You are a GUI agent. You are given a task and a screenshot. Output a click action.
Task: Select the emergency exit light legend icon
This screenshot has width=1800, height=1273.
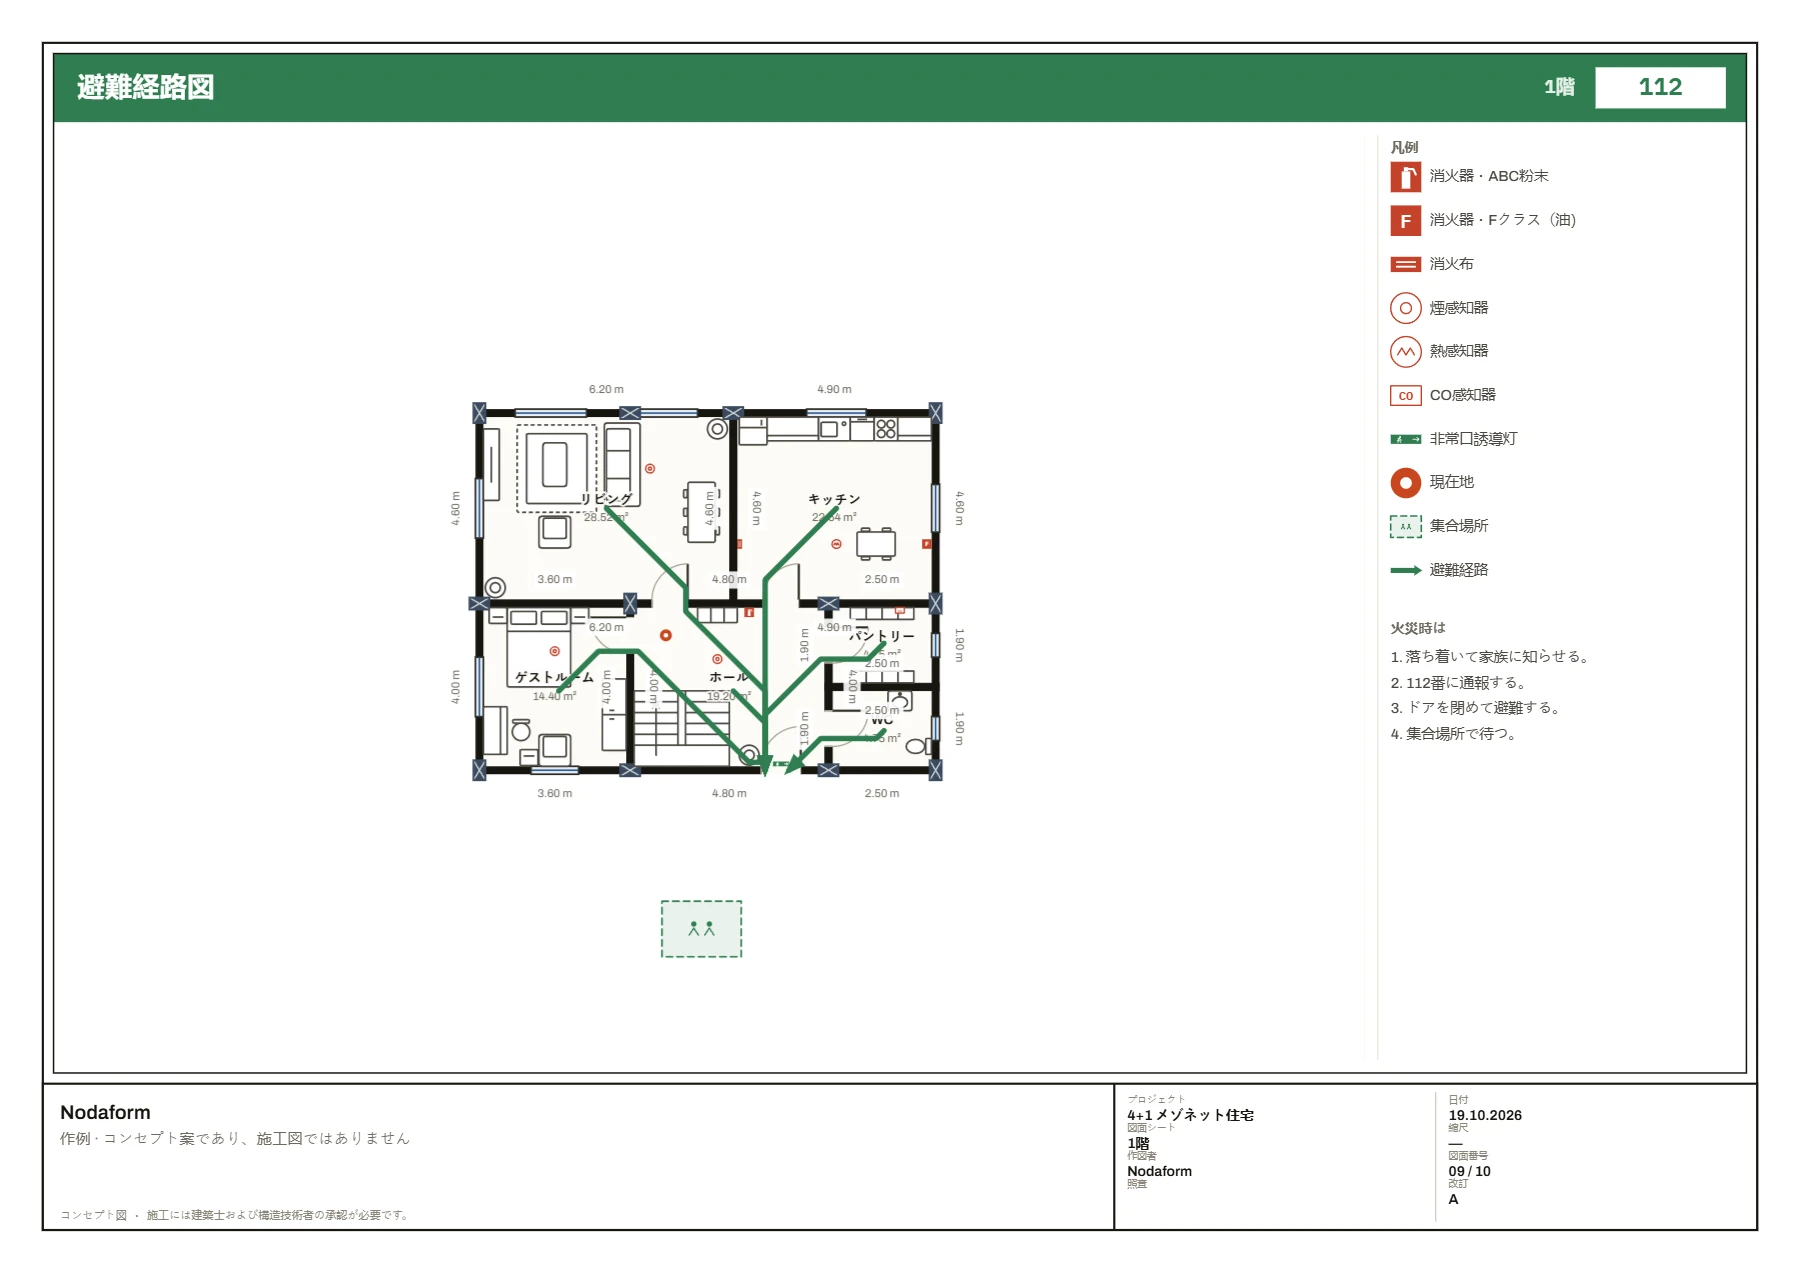(1405, 439)
